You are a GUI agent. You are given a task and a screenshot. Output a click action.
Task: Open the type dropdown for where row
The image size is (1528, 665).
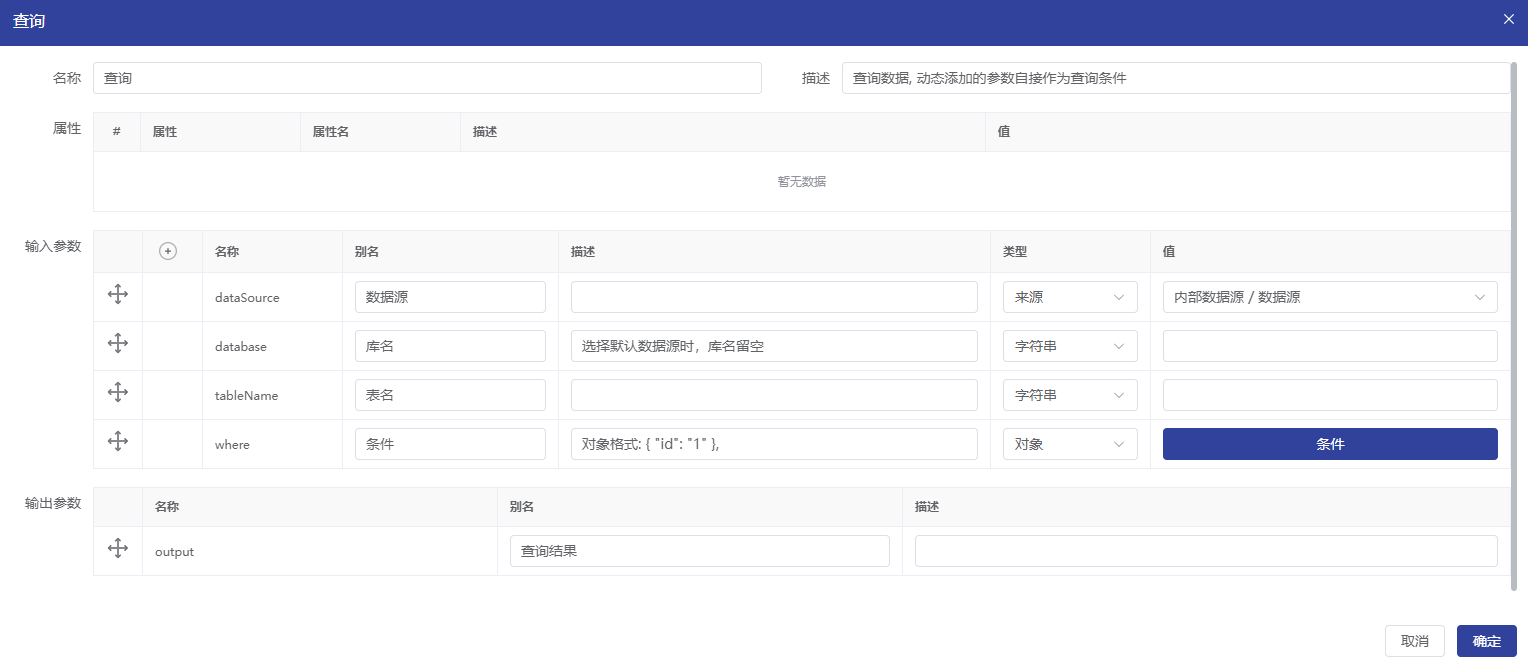pos(1069,444)
